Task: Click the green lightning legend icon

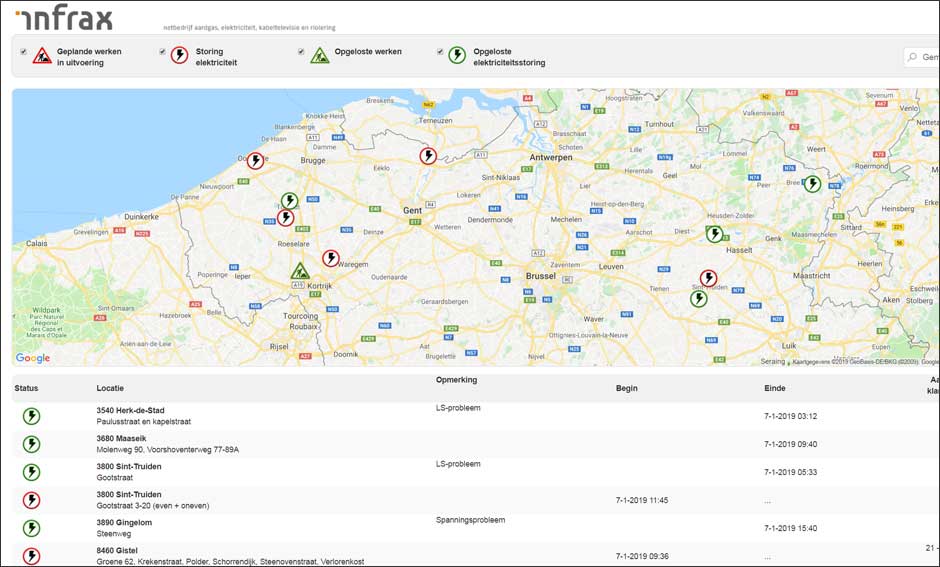Action: click(457, 55)
